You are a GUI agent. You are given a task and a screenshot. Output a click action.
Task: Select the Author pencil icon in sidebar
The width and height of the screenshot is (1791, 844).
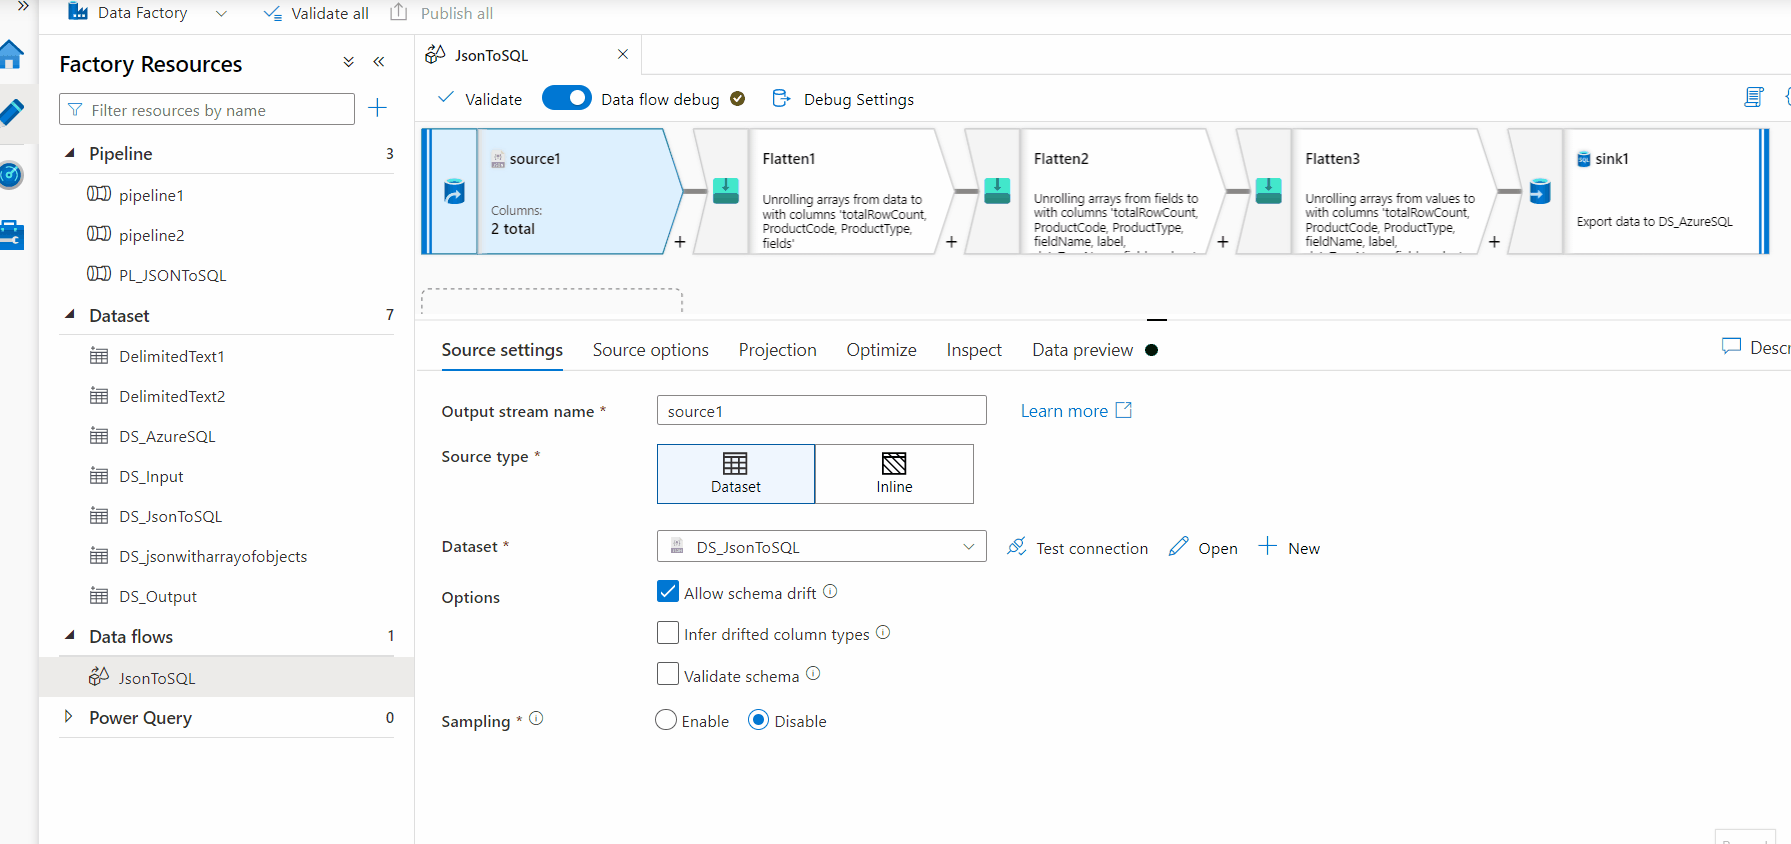(x=11, y=112)
